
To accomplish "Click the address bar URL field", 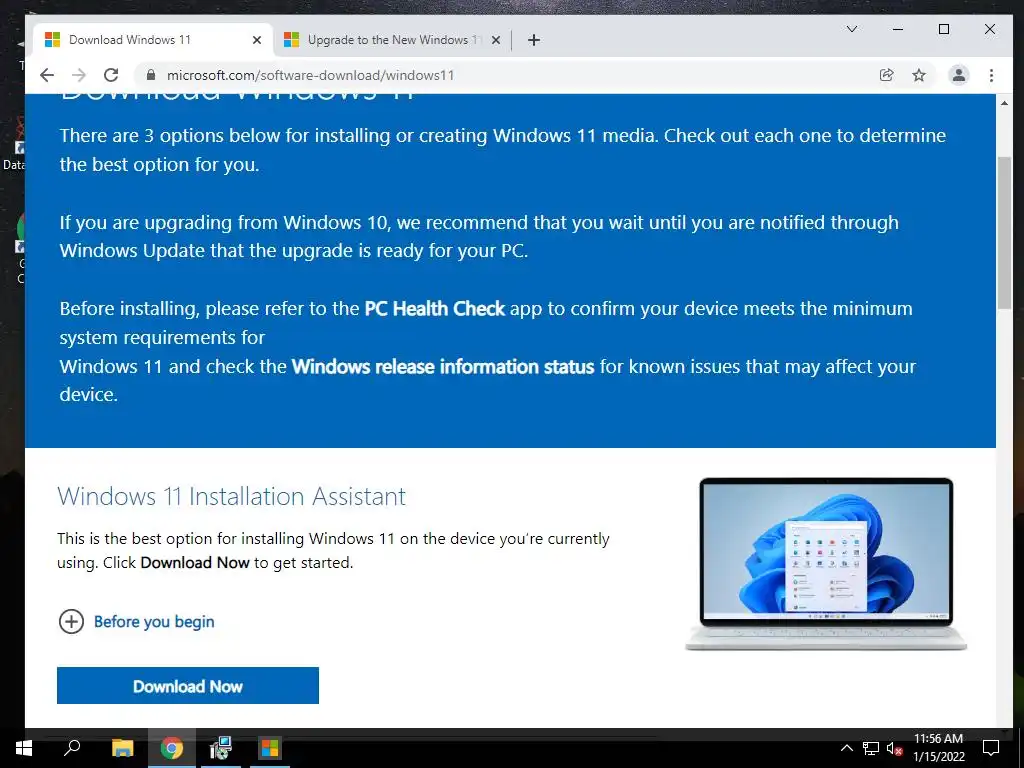I will click(x=509, y=75).
